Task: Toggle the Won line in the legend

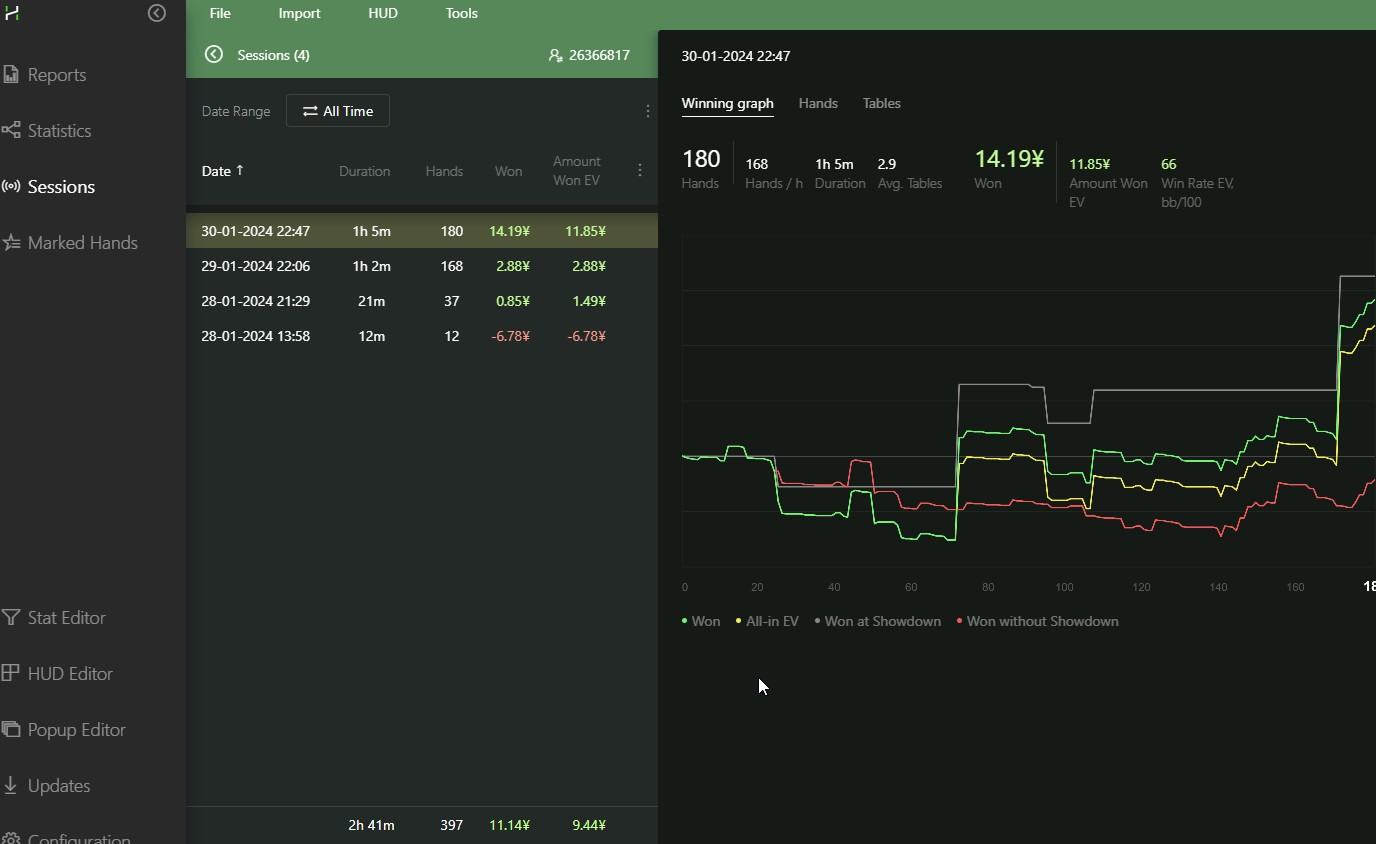Action: pyautogui.click(x=701, y=621)
